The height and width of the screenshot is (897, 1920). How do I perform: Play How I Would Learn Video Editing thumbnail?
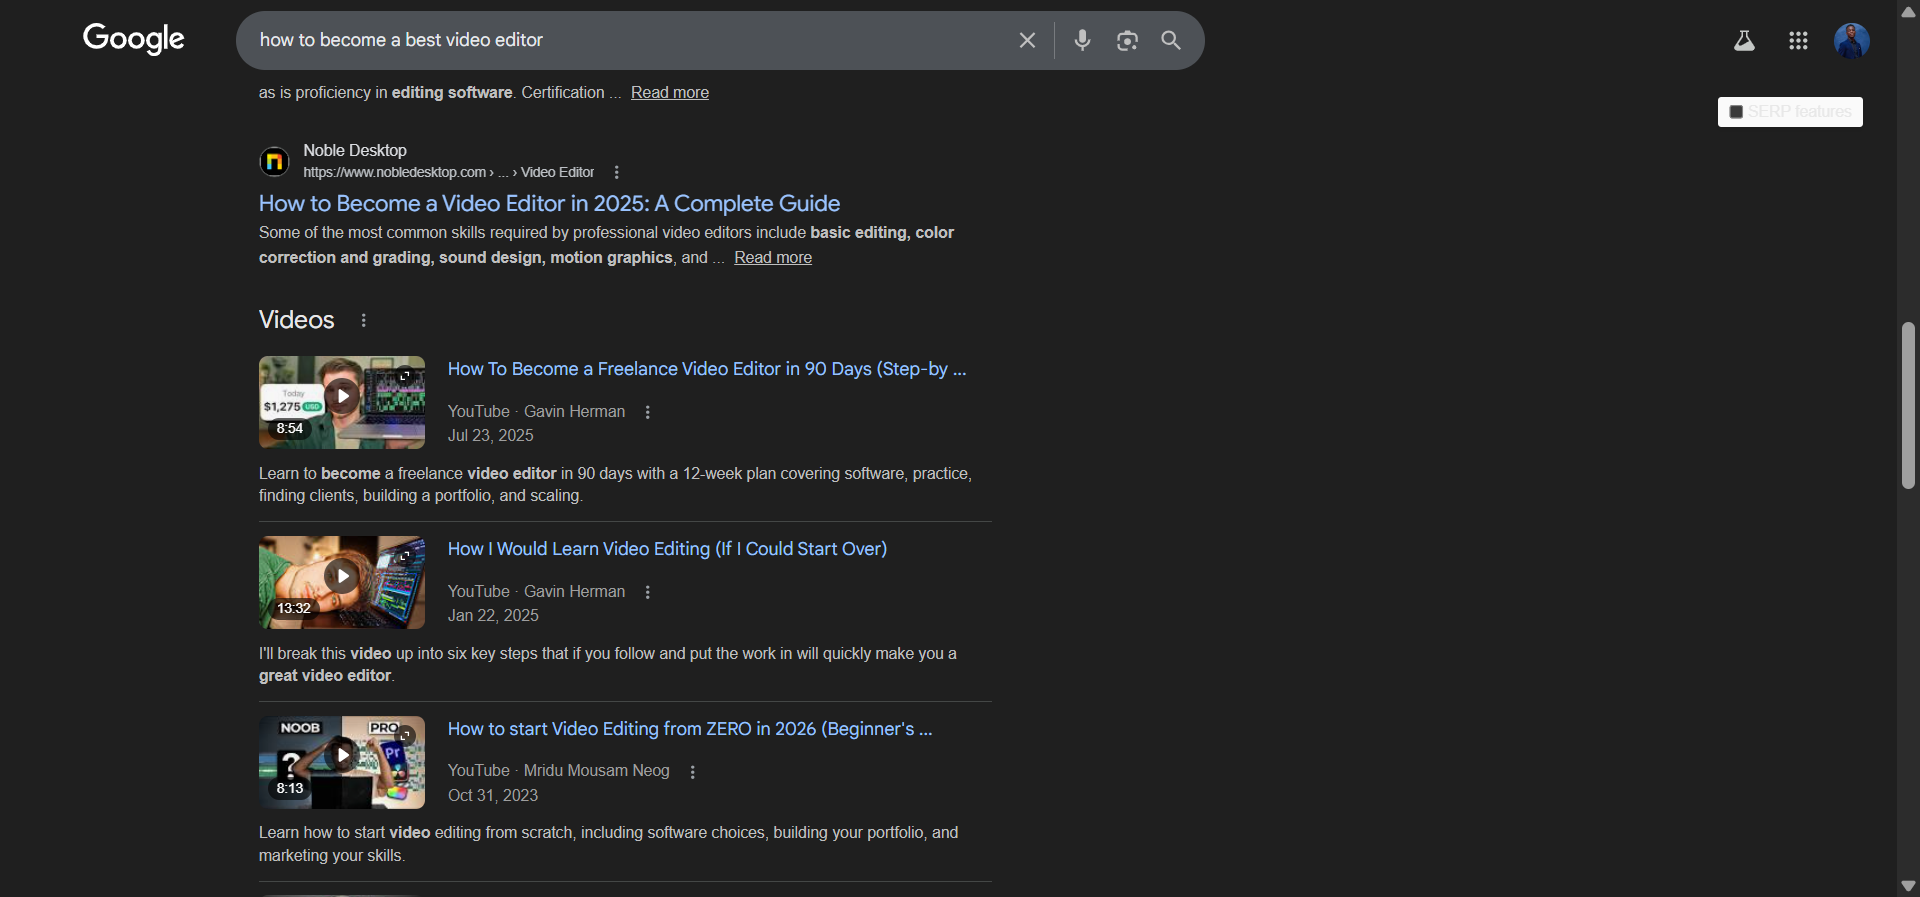point(342,582)
